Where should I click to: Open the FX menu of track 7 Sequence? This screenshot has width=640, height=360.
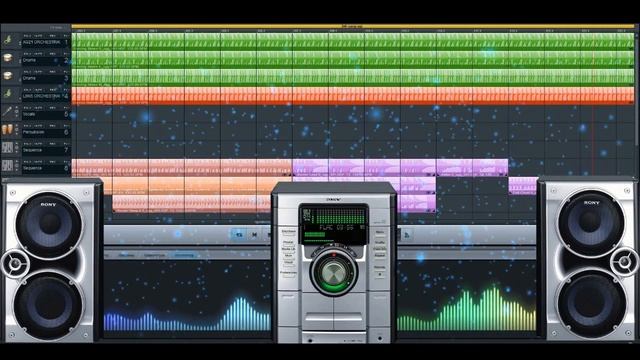66,144
